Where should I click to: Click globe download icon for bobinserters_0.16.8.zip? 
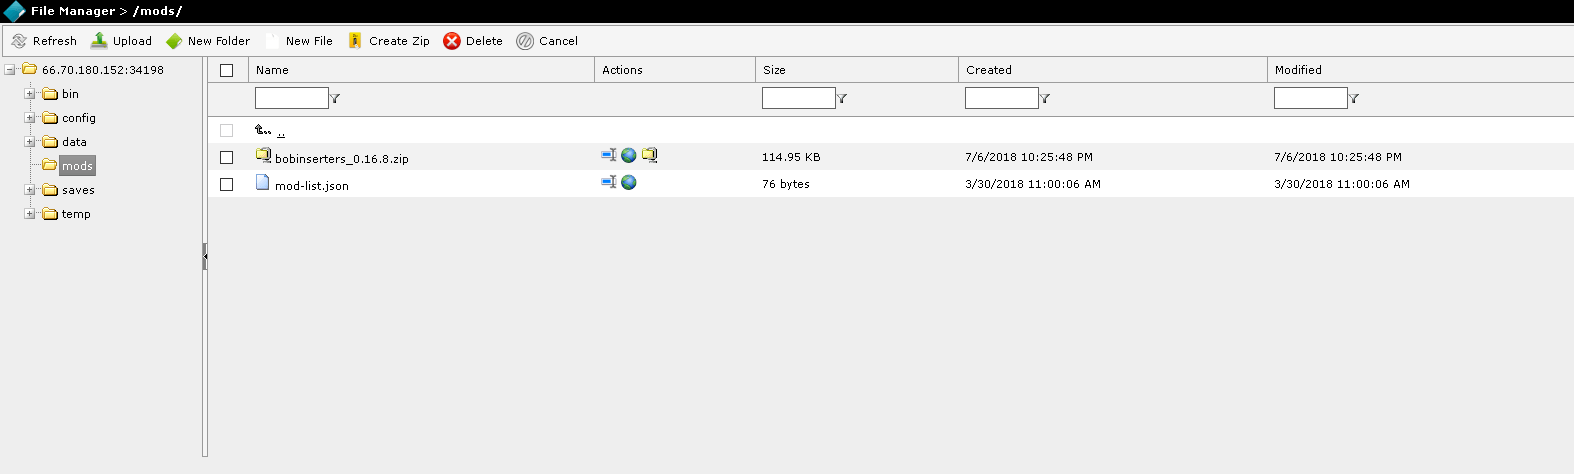(x=629, y=155)
